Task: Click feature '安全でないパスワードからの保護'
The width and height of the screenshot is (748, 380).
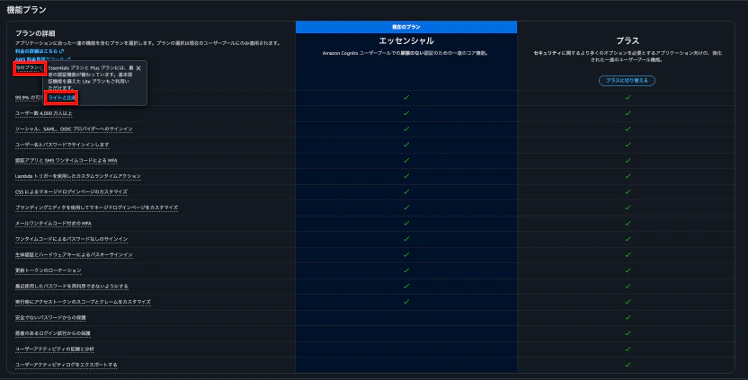Action: (51, 318)
